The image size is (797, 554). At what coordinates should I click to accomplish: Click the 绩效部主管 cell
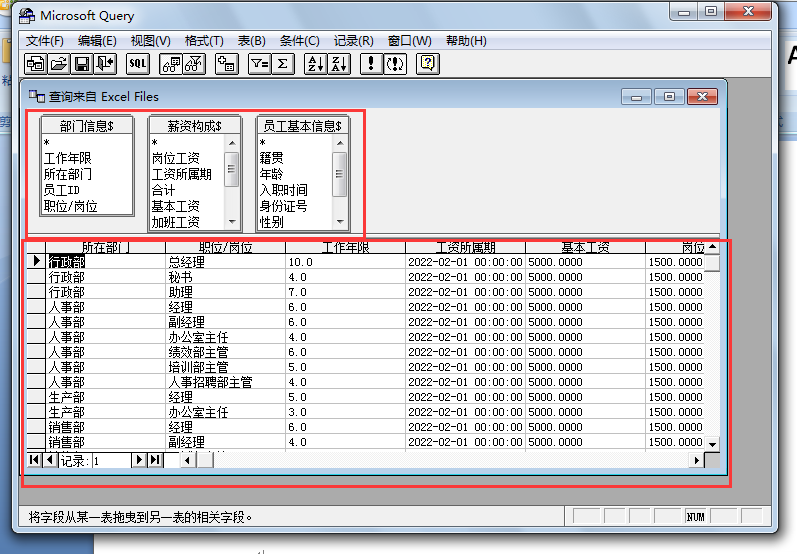tap(225, 352)
